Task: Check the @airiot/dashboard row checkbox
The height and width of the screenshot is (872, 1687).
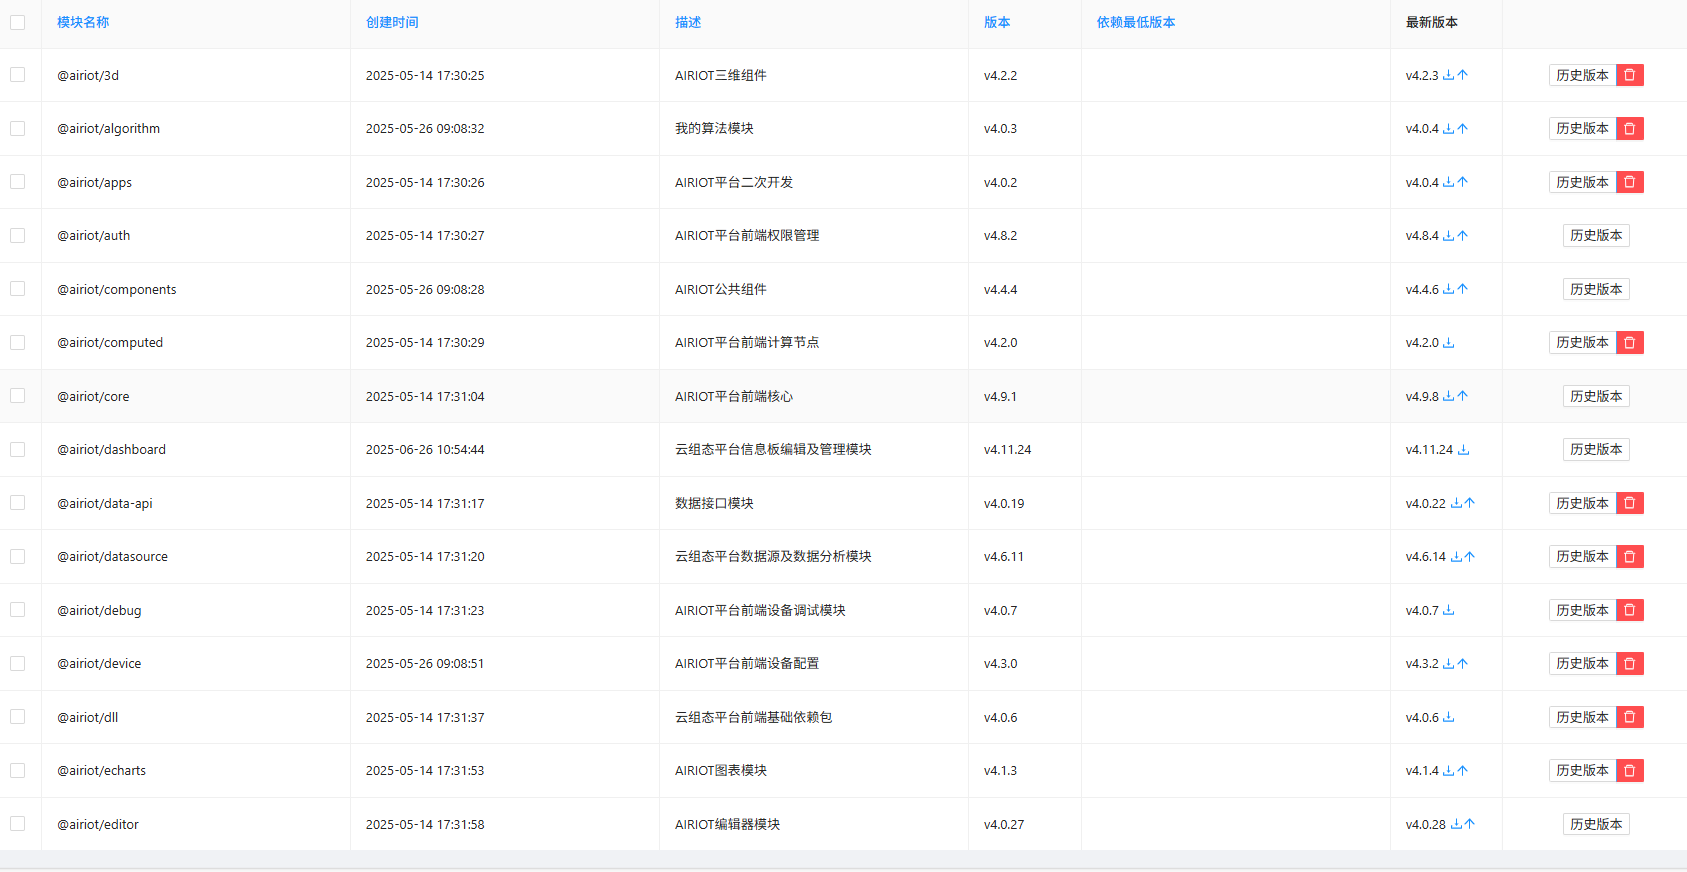Action: tap(18, 449)
